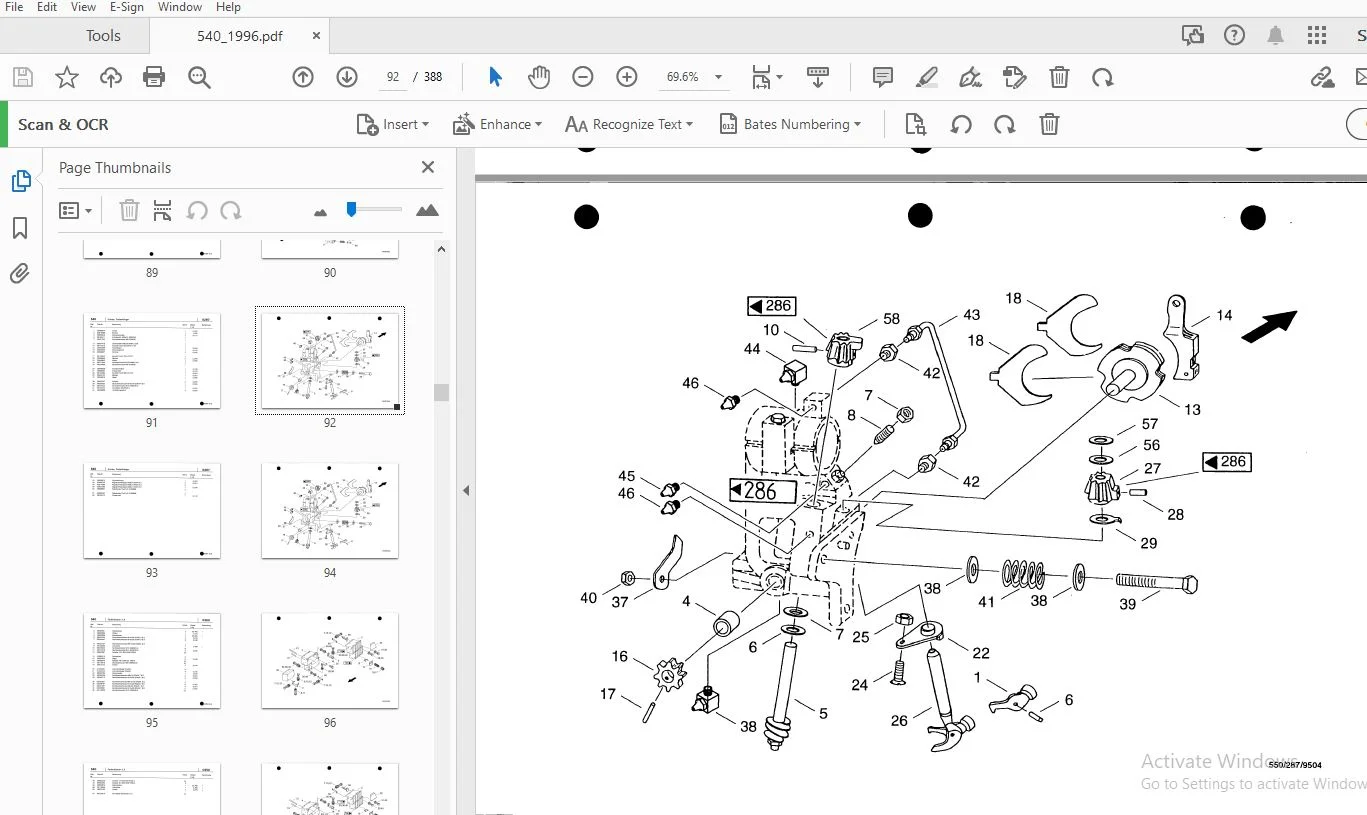Close the 540_1996.pdf document tab
The image size is (1367, 815).
click(317, 36)
